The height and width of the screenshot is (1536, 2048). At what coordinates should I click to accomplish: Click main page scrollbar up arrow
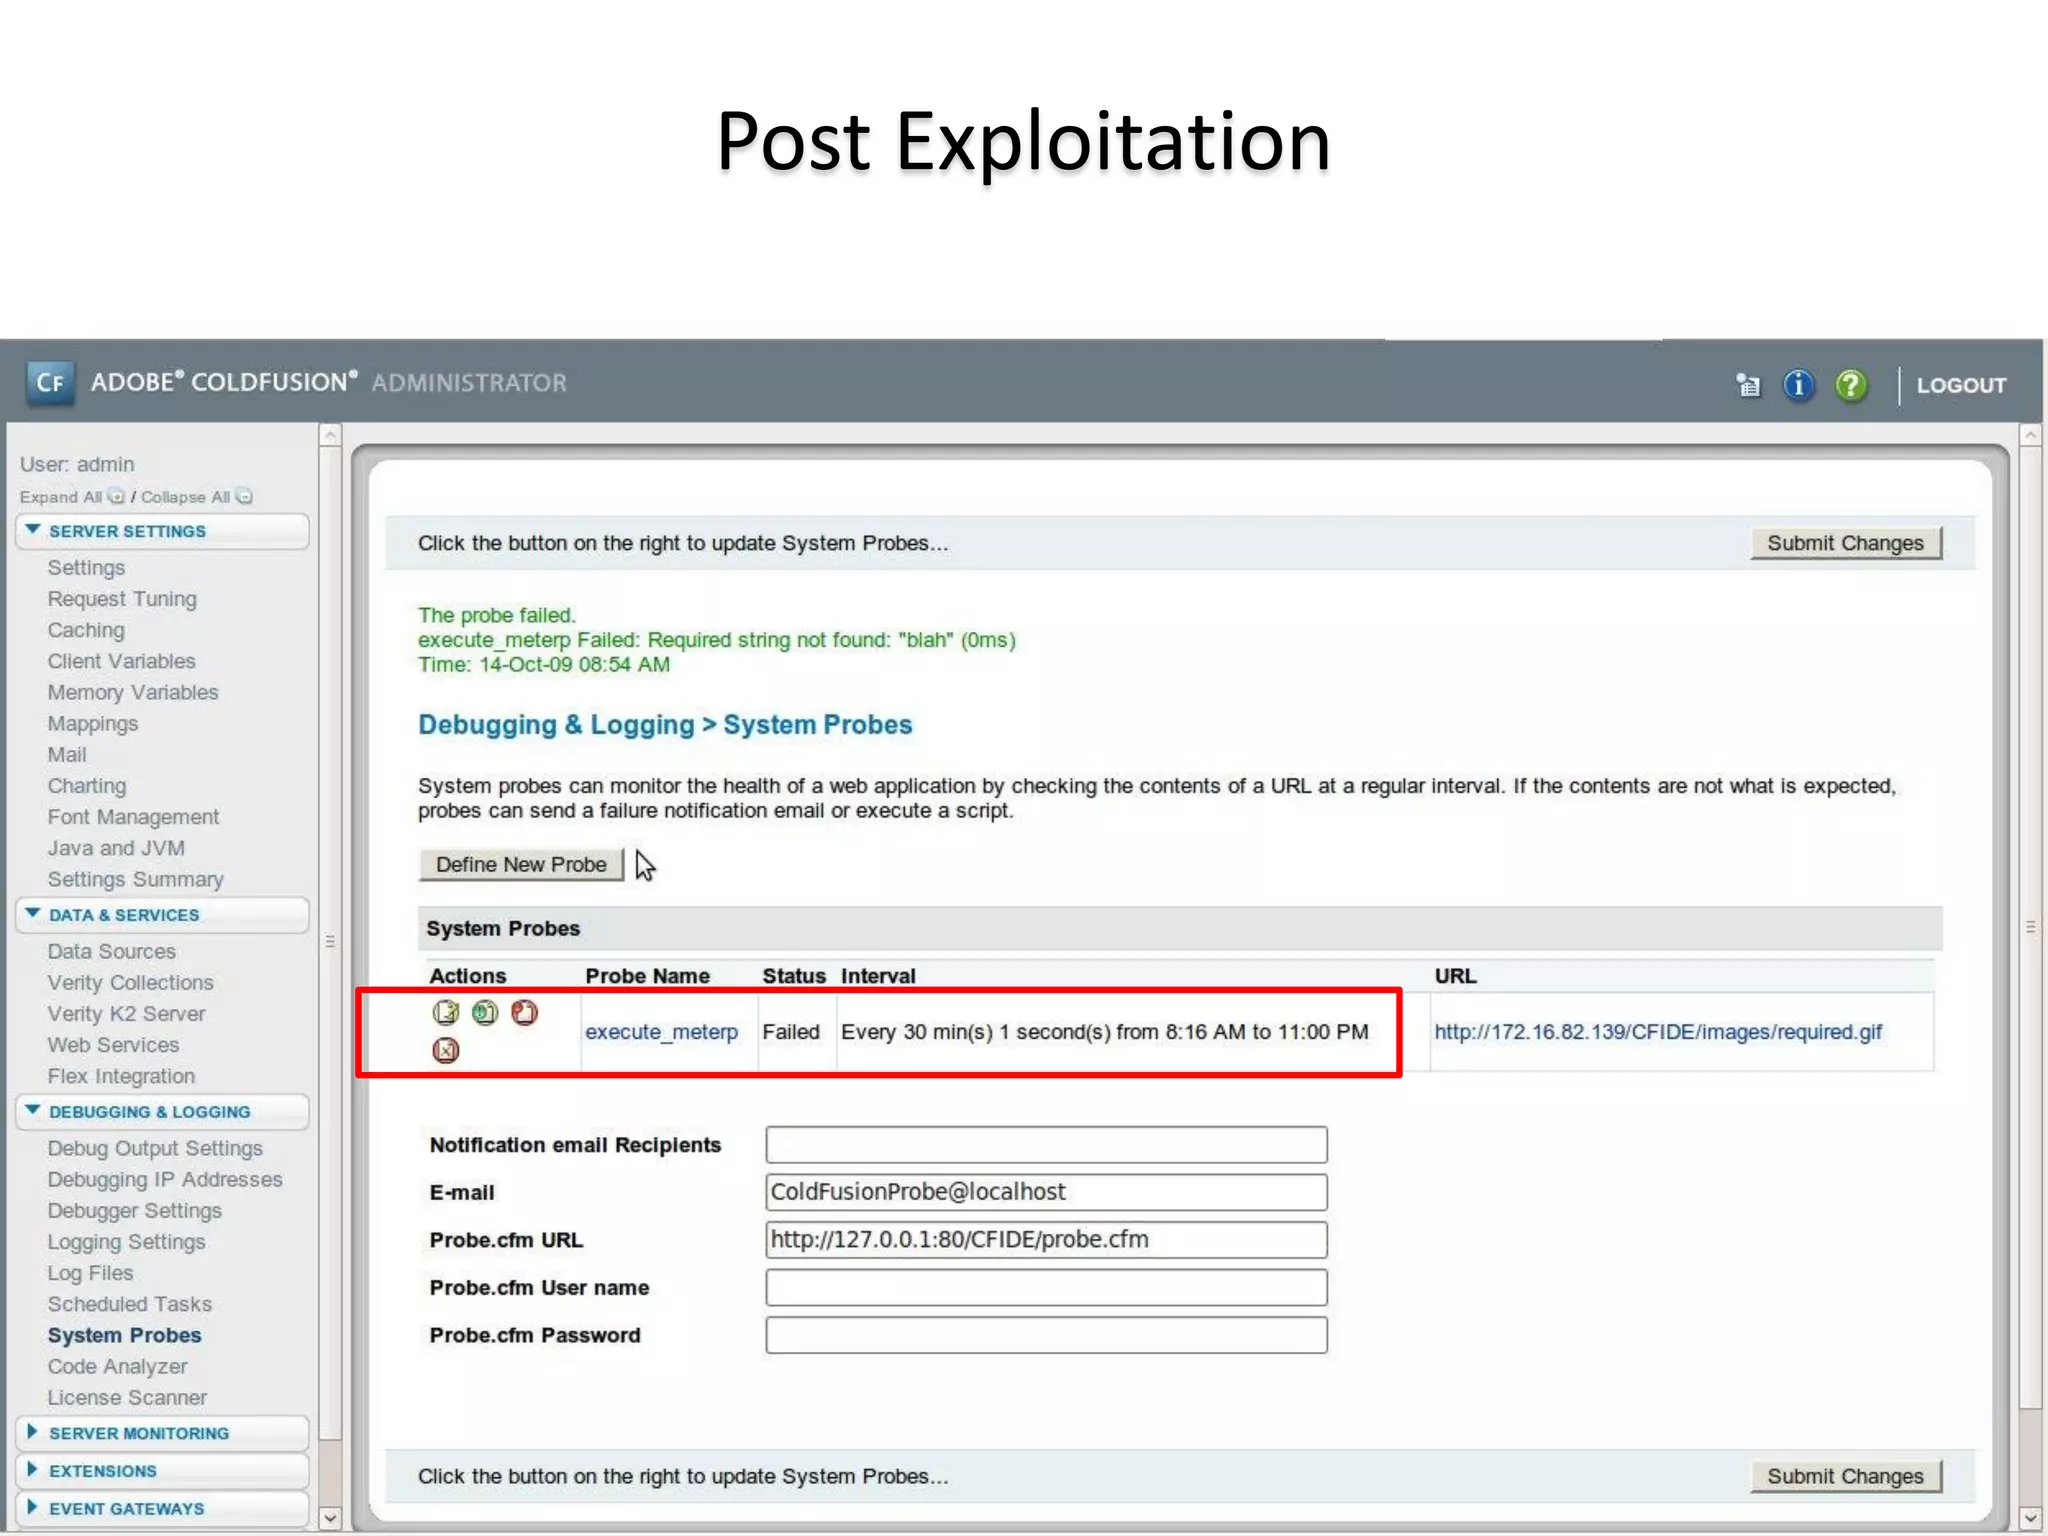click(x=2030, y=435)
